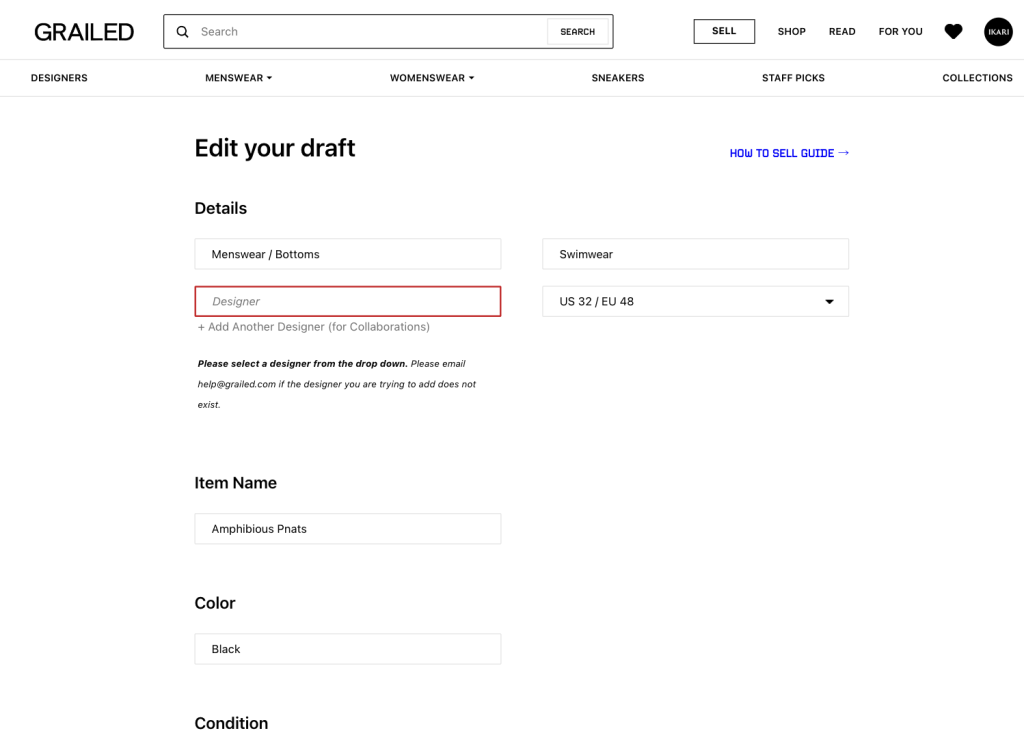This screenshot has height=733, width=1024.
Task: Expand the Menswear dropdown menu
Action: coord(238,78)
